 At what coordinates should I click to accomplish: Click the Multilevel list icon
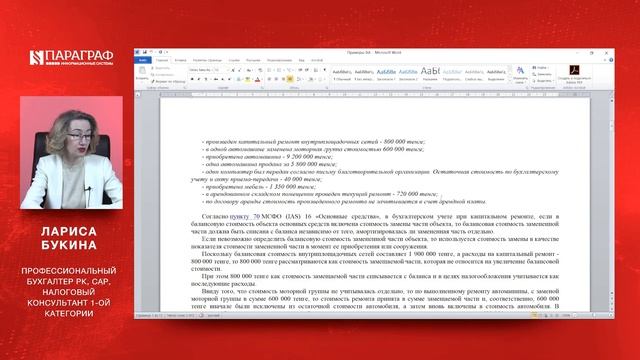[x=289, y=70]
